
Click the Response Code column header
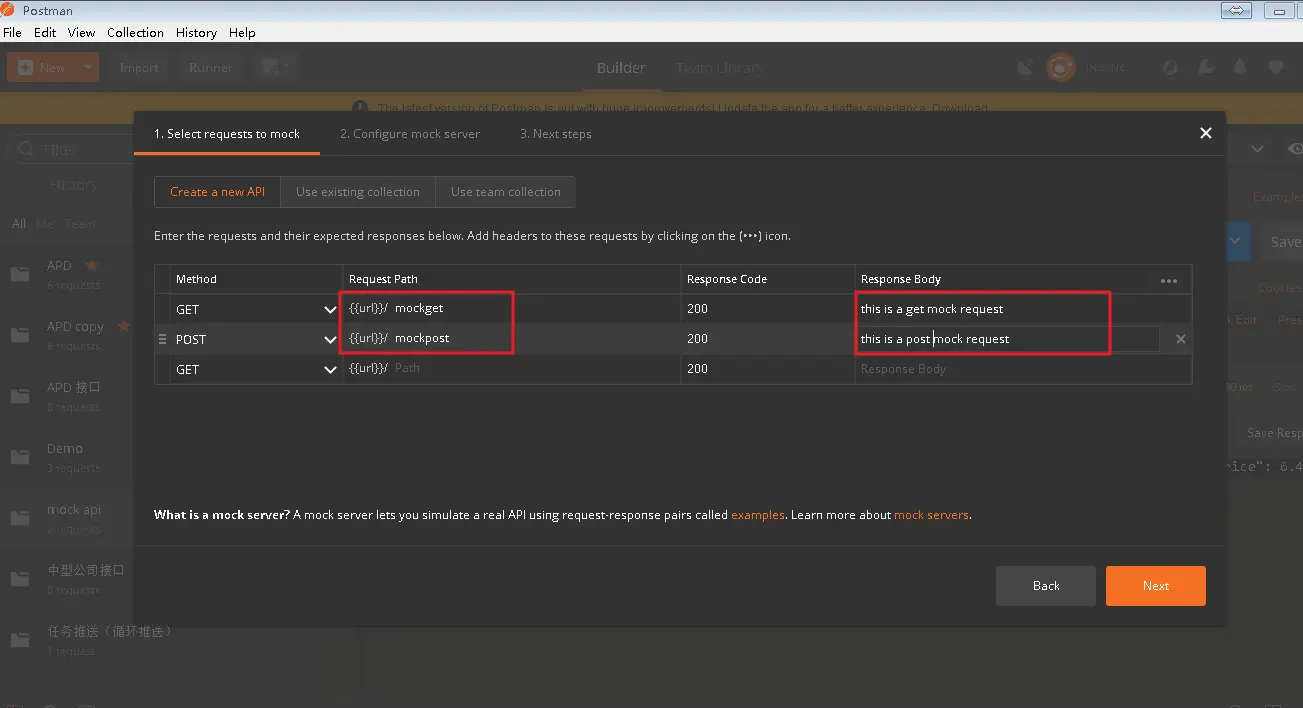tap(726, 279)
